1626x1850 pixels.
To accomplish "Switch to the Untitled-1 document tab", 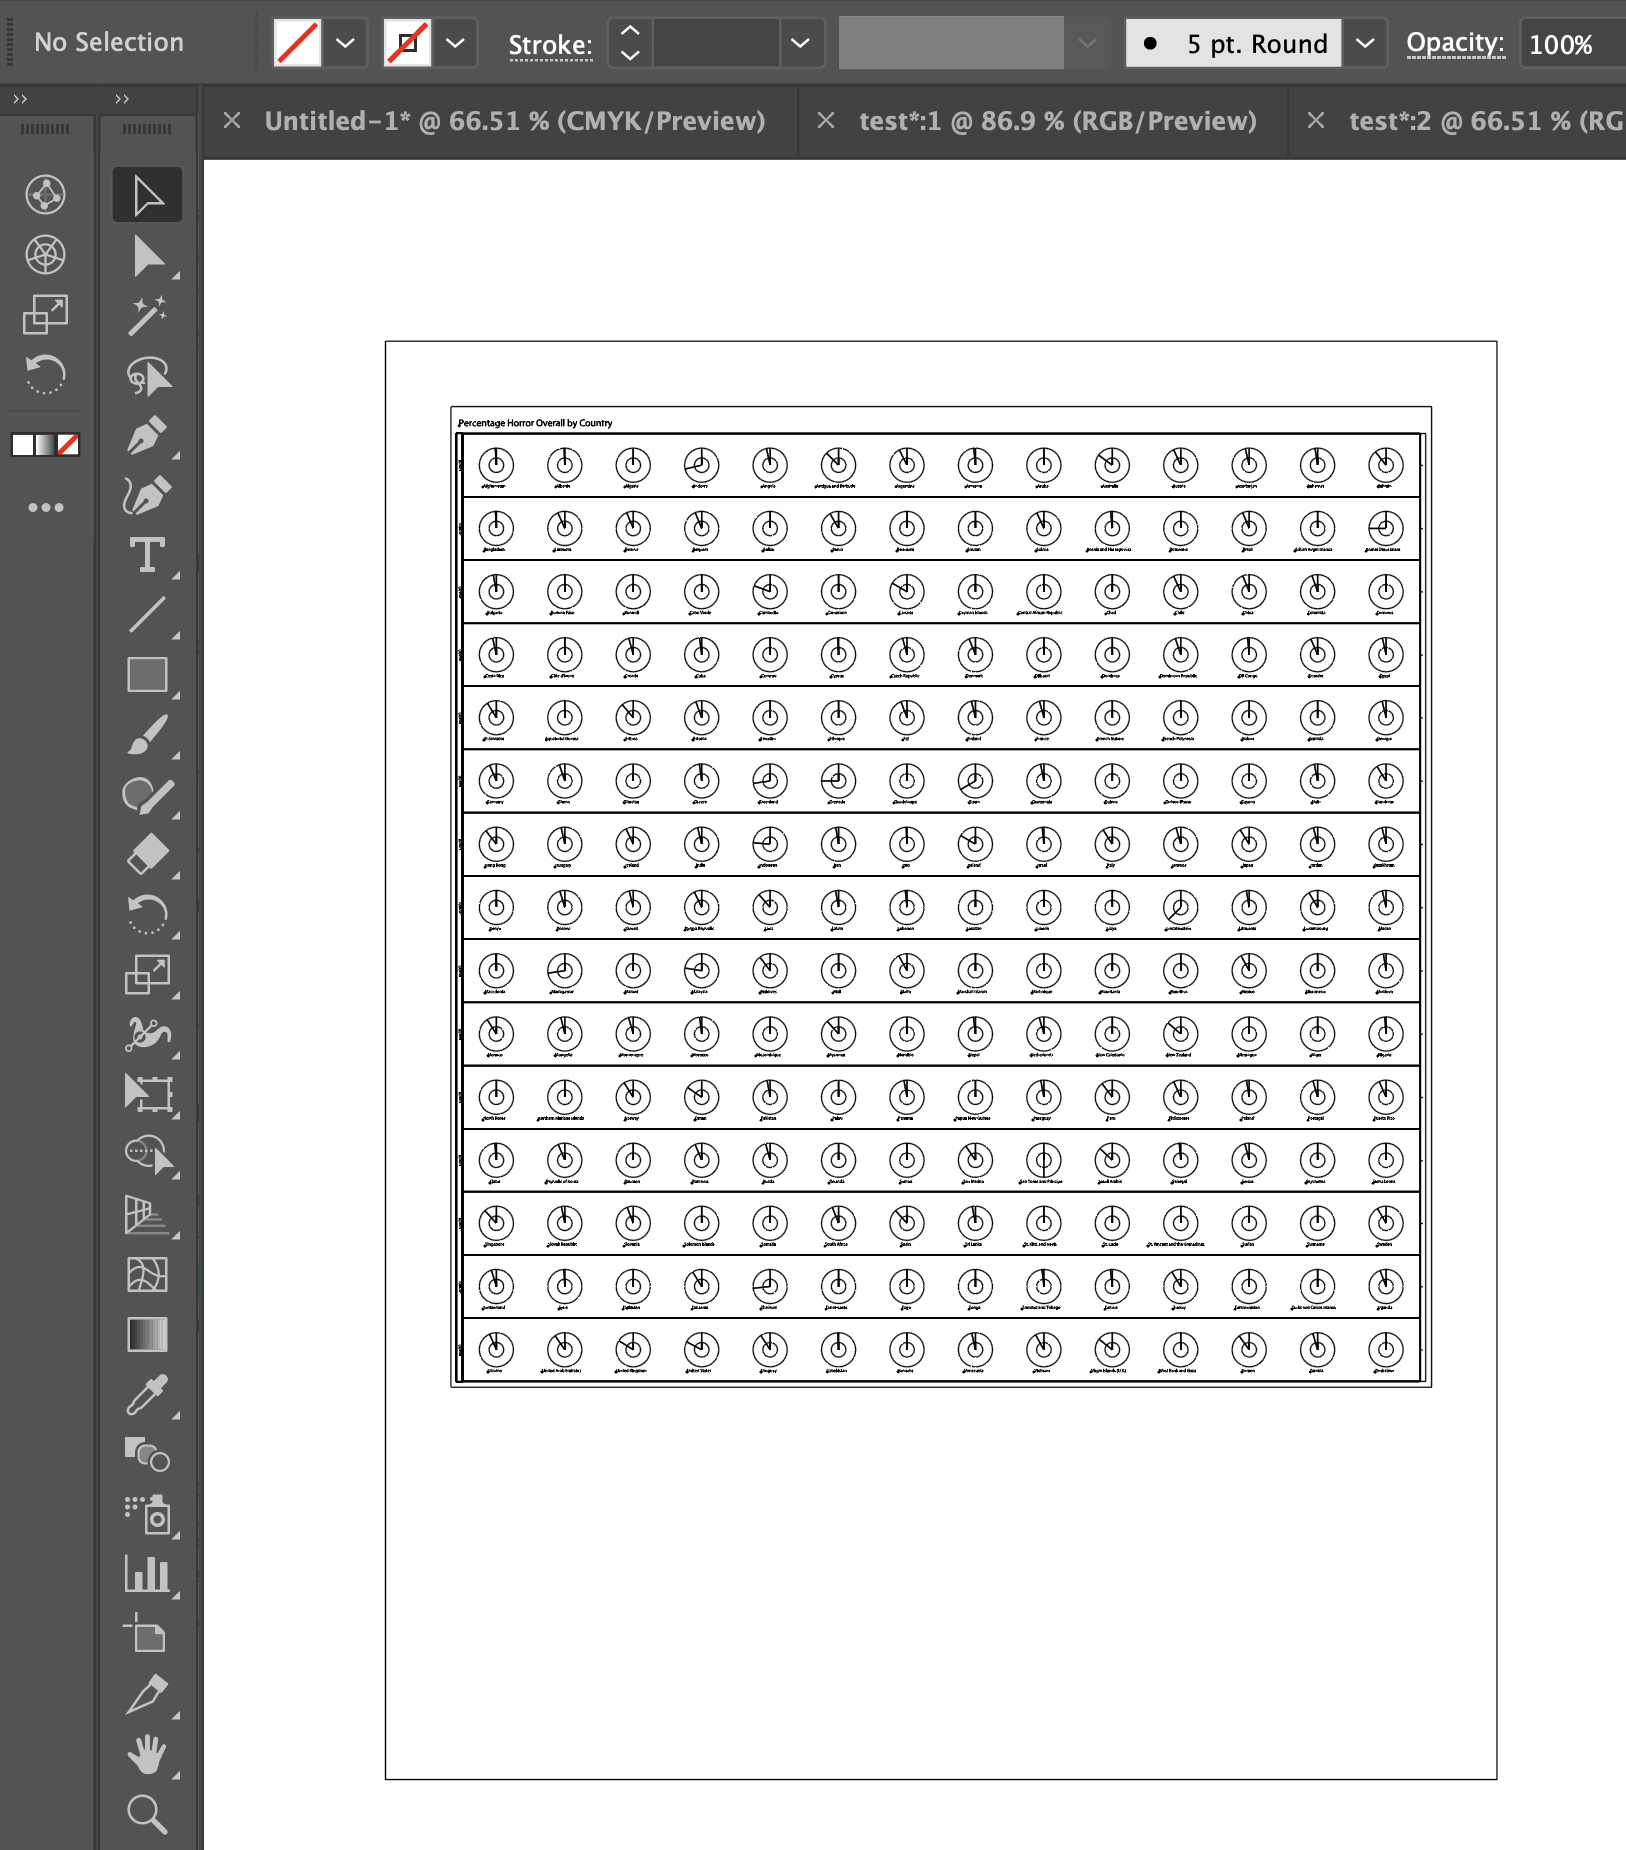I will (515, 121).
